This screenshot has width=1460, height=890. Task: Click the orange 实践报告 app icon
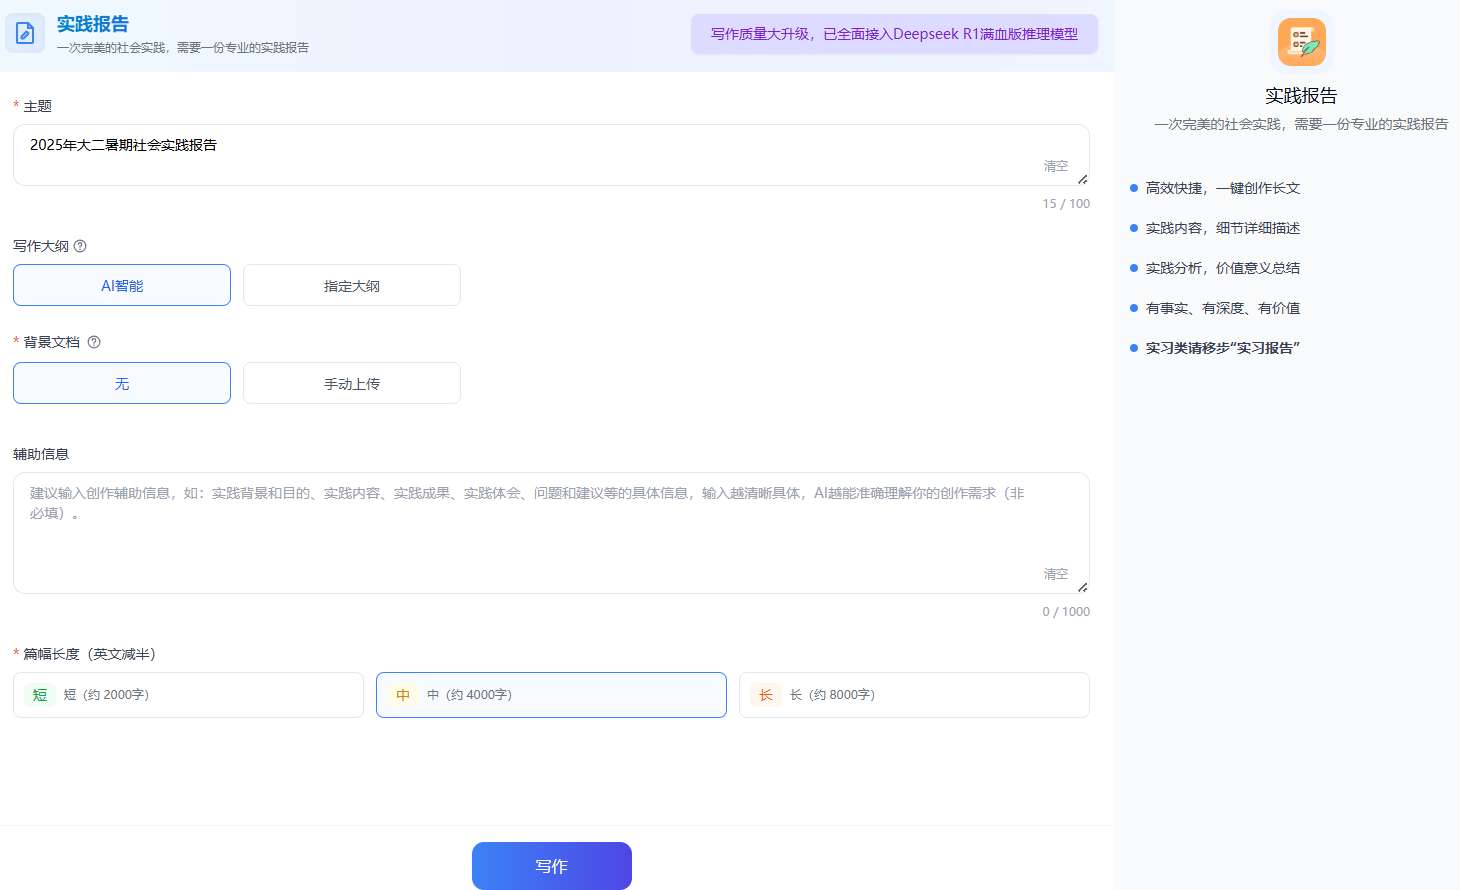1301,42
